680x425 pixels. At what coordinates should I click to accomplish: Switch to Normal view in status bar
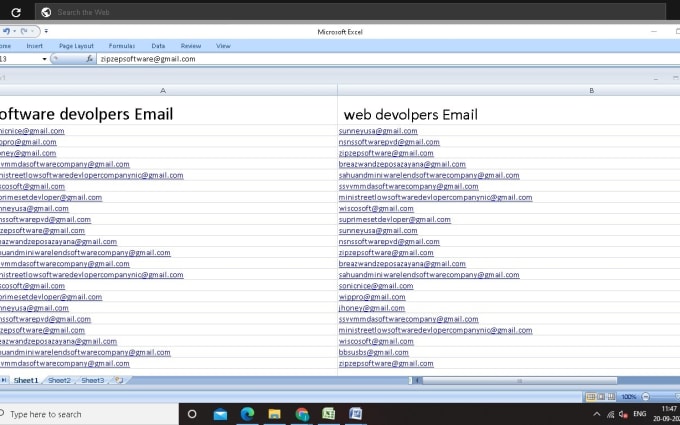coord(590,396)
